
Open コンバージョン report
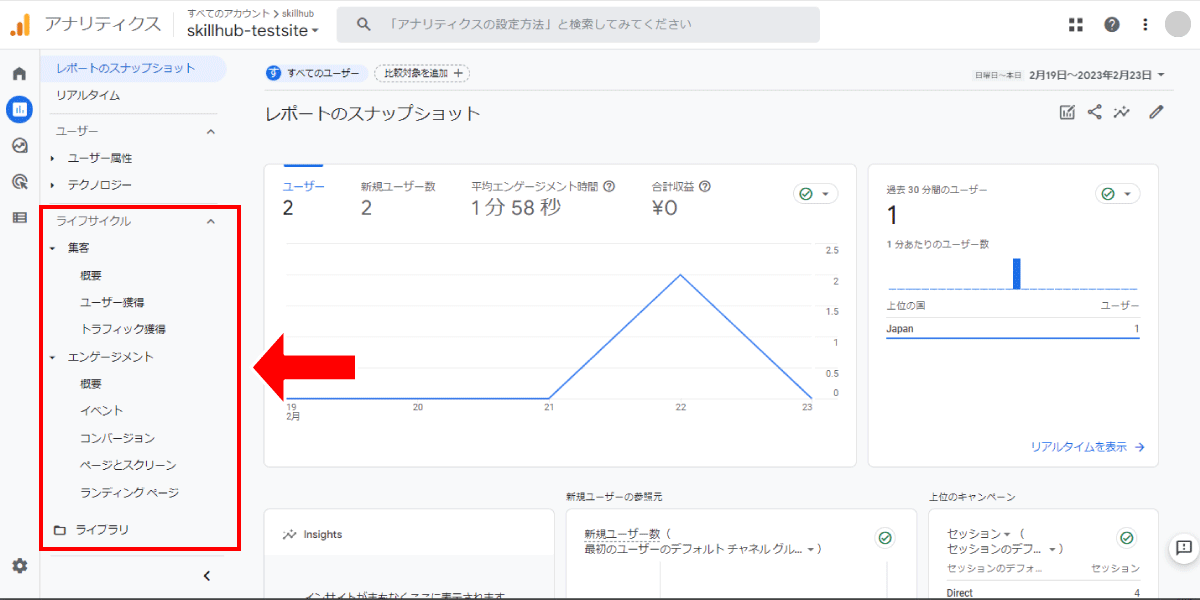click(x=118, y=438)
